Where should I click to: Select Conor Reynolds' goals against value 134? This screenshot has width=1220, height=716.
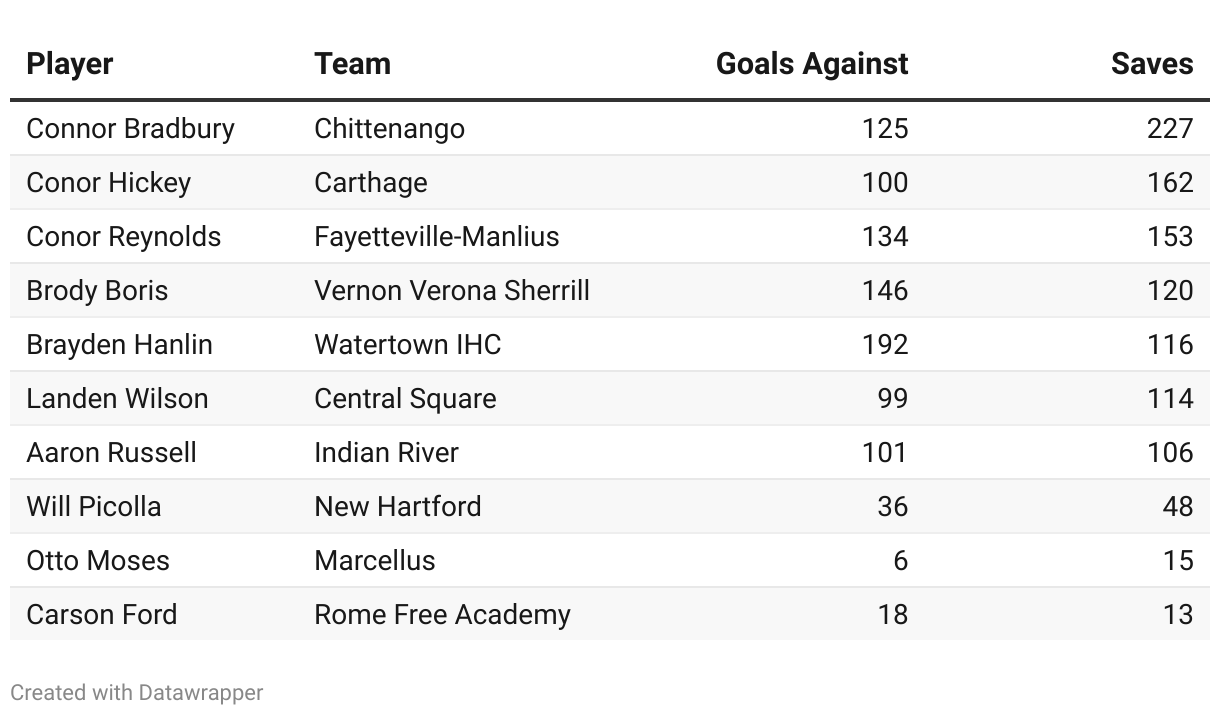point(884,237)
